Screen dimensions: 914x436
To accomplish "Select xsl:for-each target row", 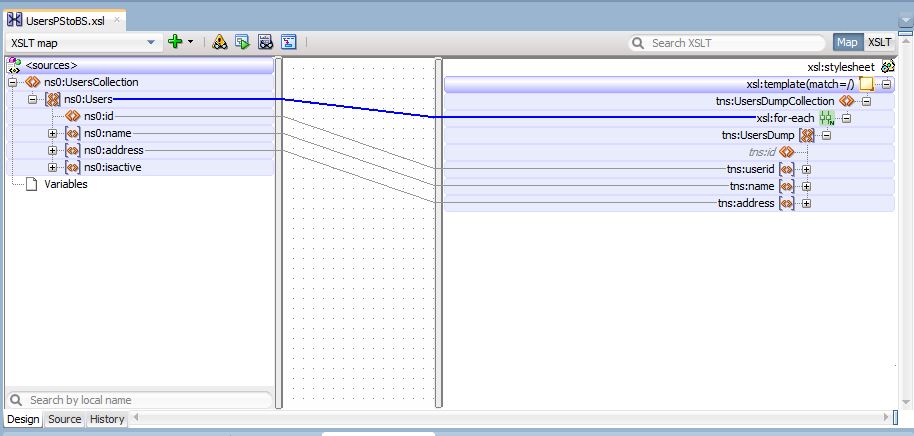I will pos(669,118).
